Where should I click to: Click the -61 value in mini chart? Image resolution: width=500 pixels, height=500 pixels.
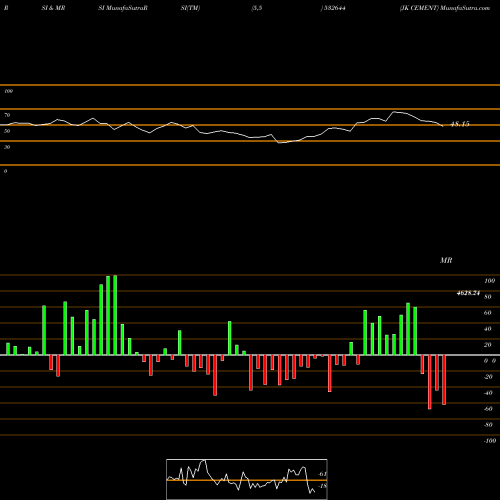pyautogui.click(x=322, y=474)
